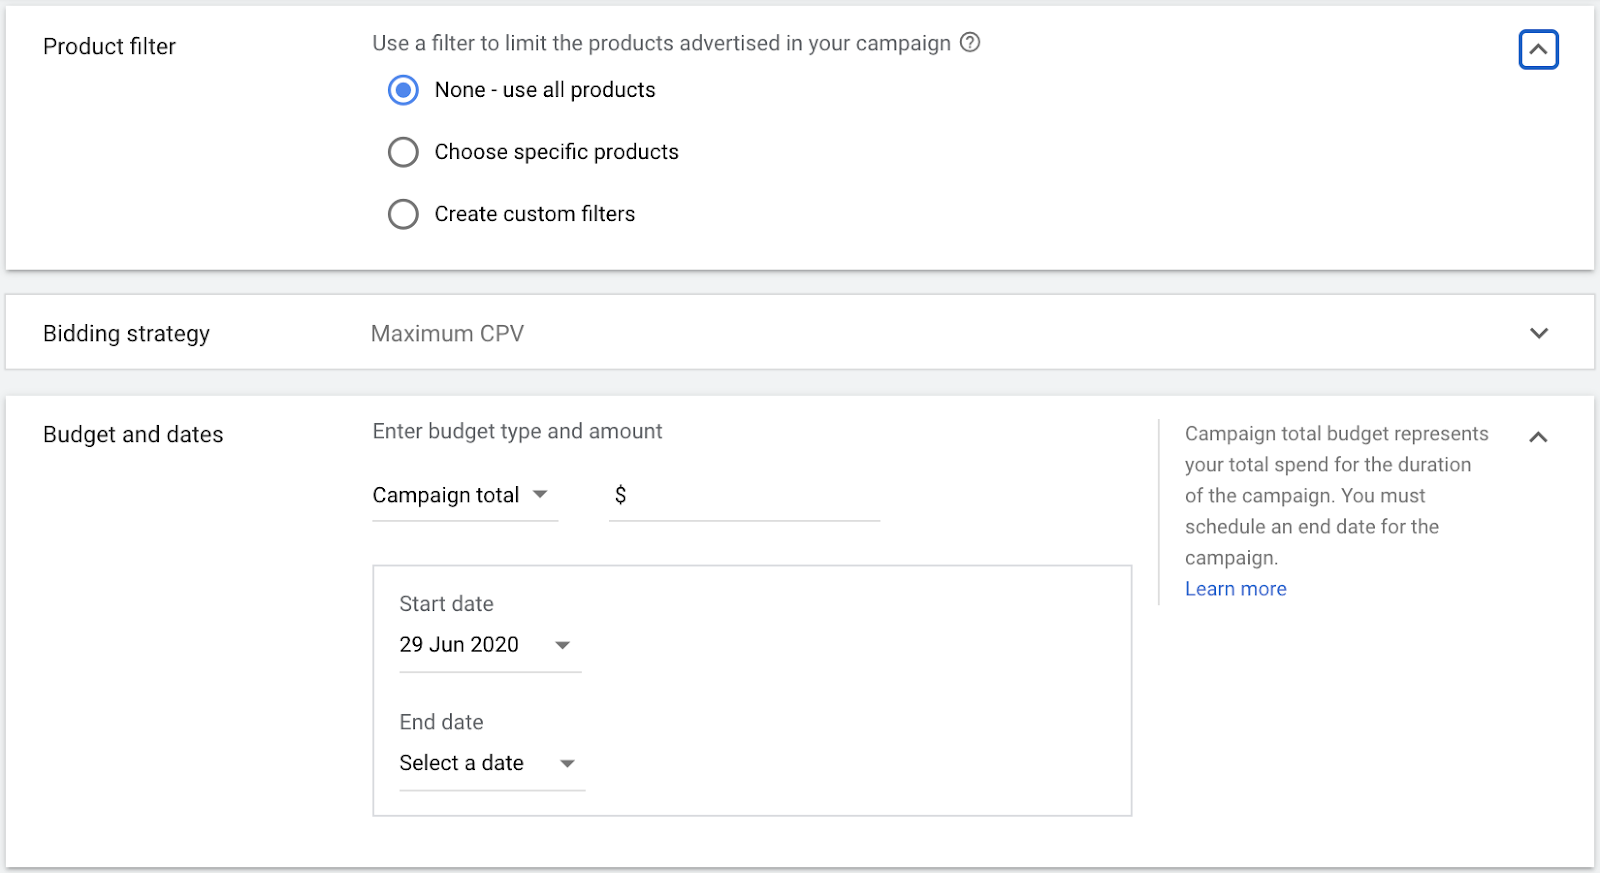Collapse the Product filter section chevron
Screen dimensions: 1600x873
pyautogui.click(x=1538, y=49)
